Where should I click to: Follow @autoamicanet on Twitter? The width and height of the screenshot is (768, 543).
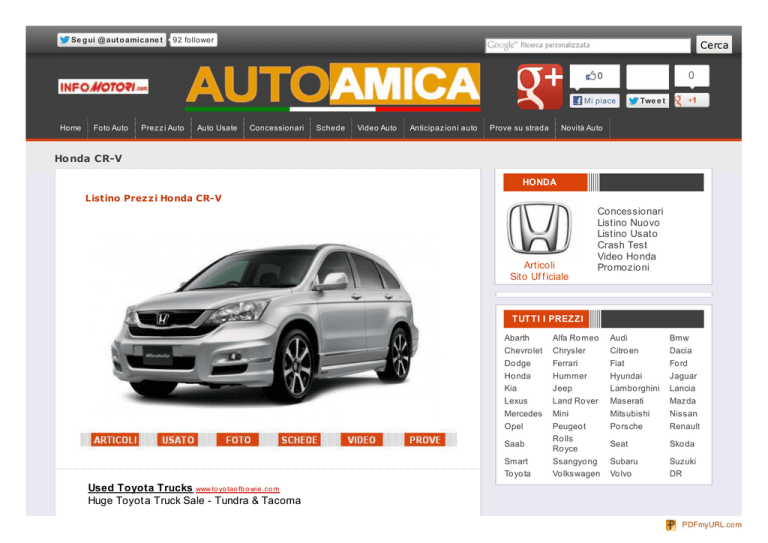111,40
